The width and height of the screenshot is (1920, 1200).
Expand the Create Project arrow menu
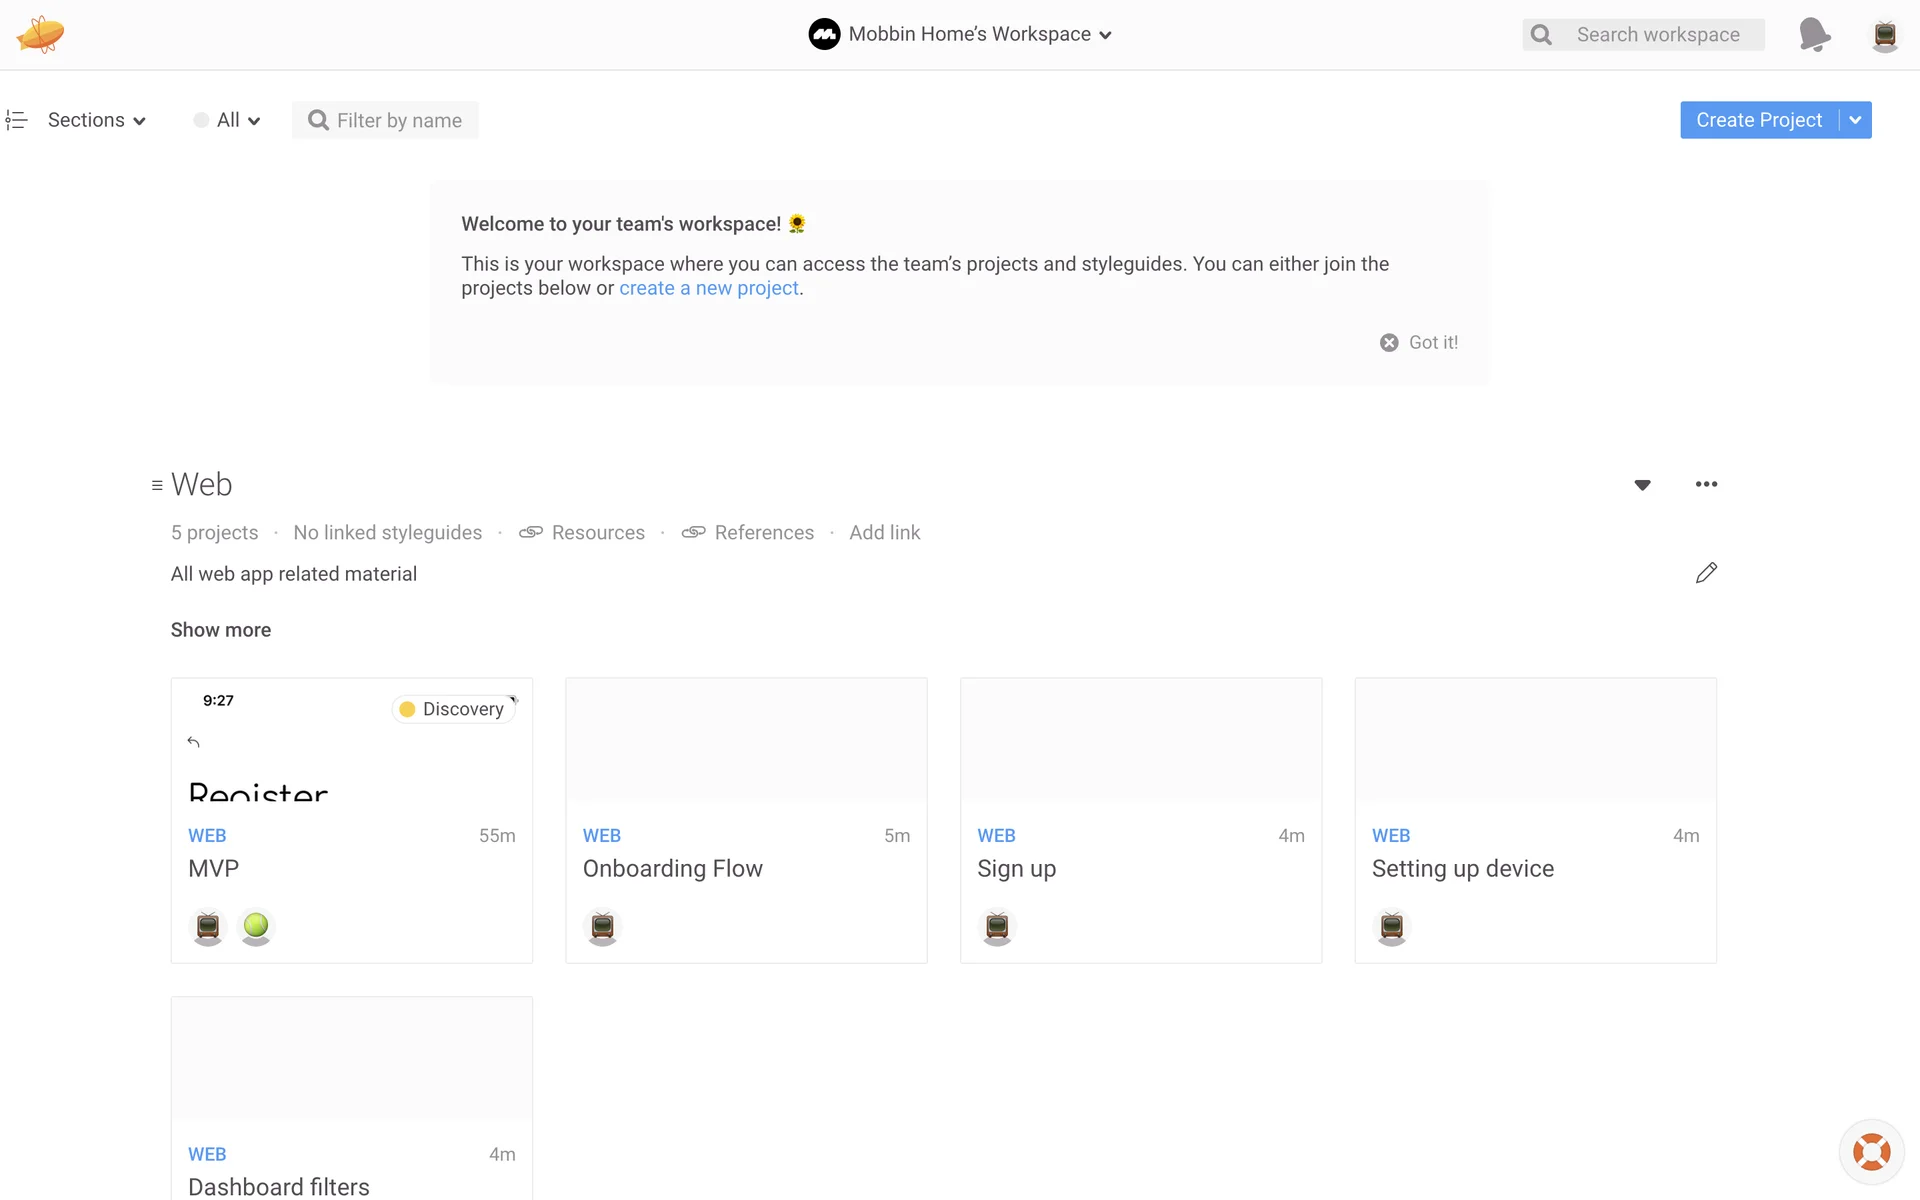[1856, 120]
